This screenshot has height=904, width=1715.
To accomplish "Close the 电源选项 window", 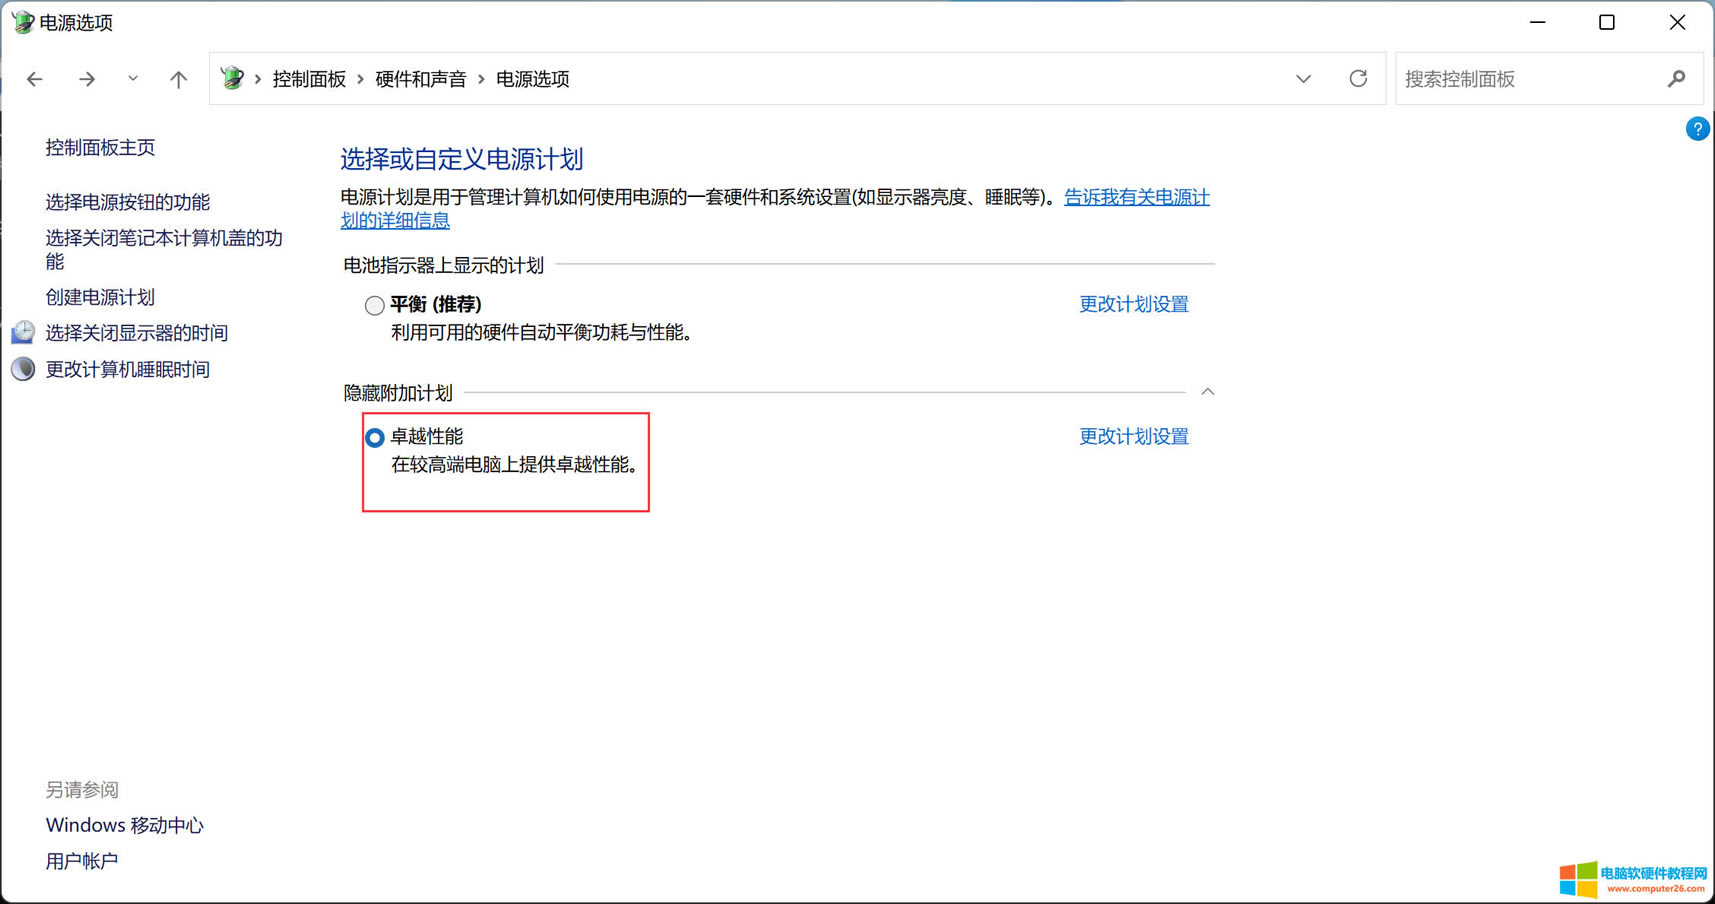I will coord(1677,22).
